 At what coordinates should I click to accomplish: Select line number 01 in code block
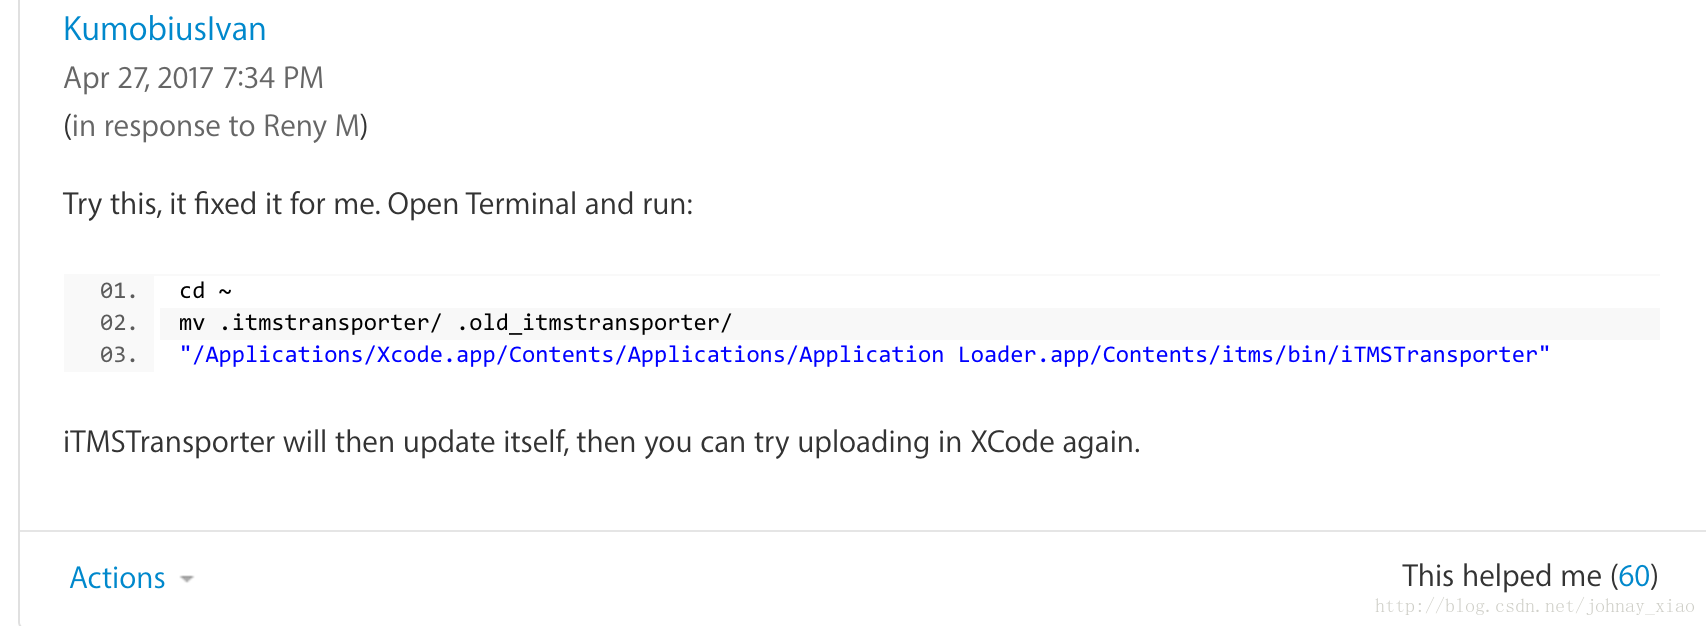click(x=118, y=291)
